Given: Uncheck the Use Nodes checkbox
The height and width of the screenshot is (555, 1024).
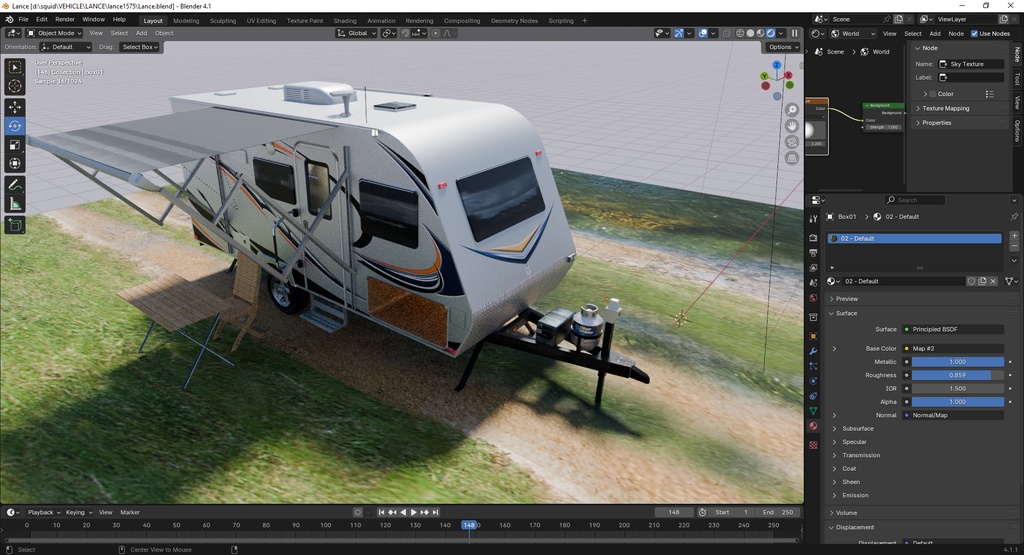Looking at the screenshot, I should click(974, 33).
